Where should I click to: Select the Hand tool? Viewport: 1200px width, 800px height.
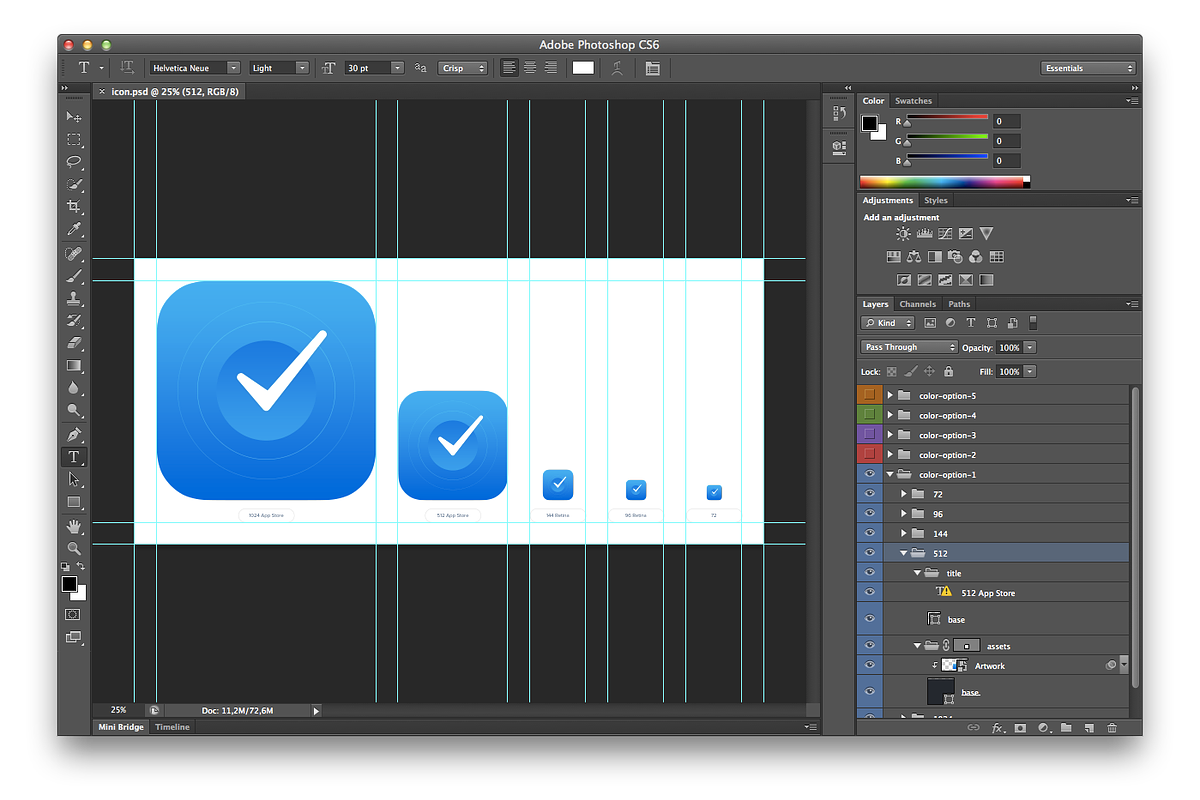coord(74,526)
